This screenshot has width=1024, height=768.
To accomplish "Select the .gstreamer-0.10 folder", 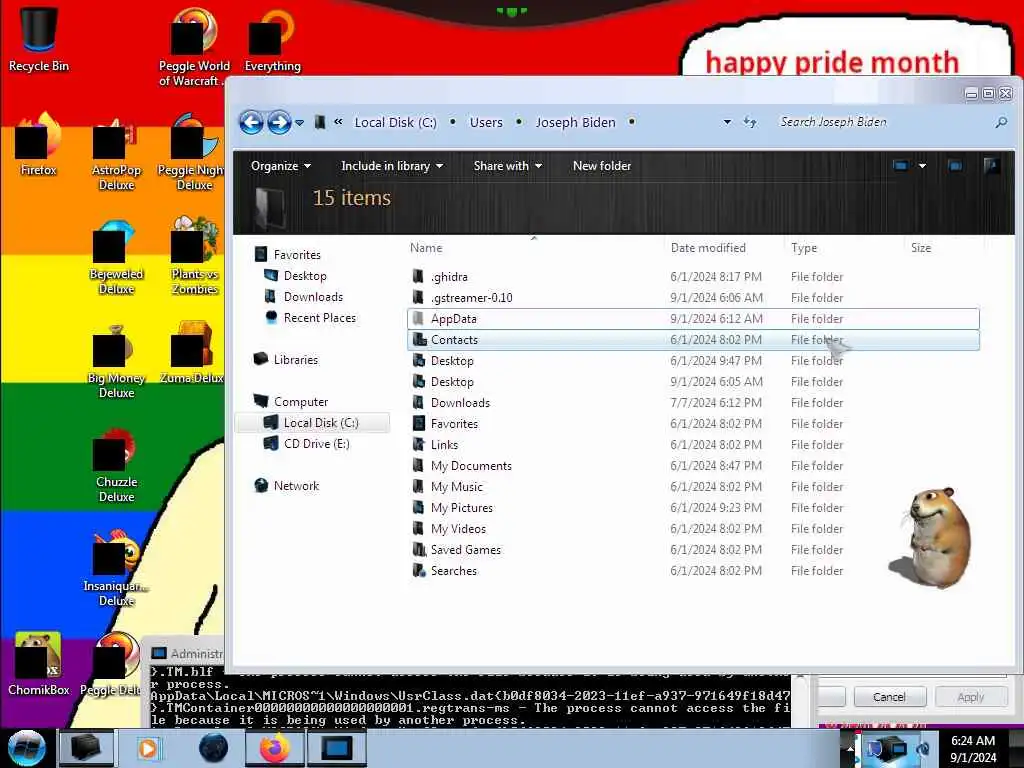I will (693, 298).
